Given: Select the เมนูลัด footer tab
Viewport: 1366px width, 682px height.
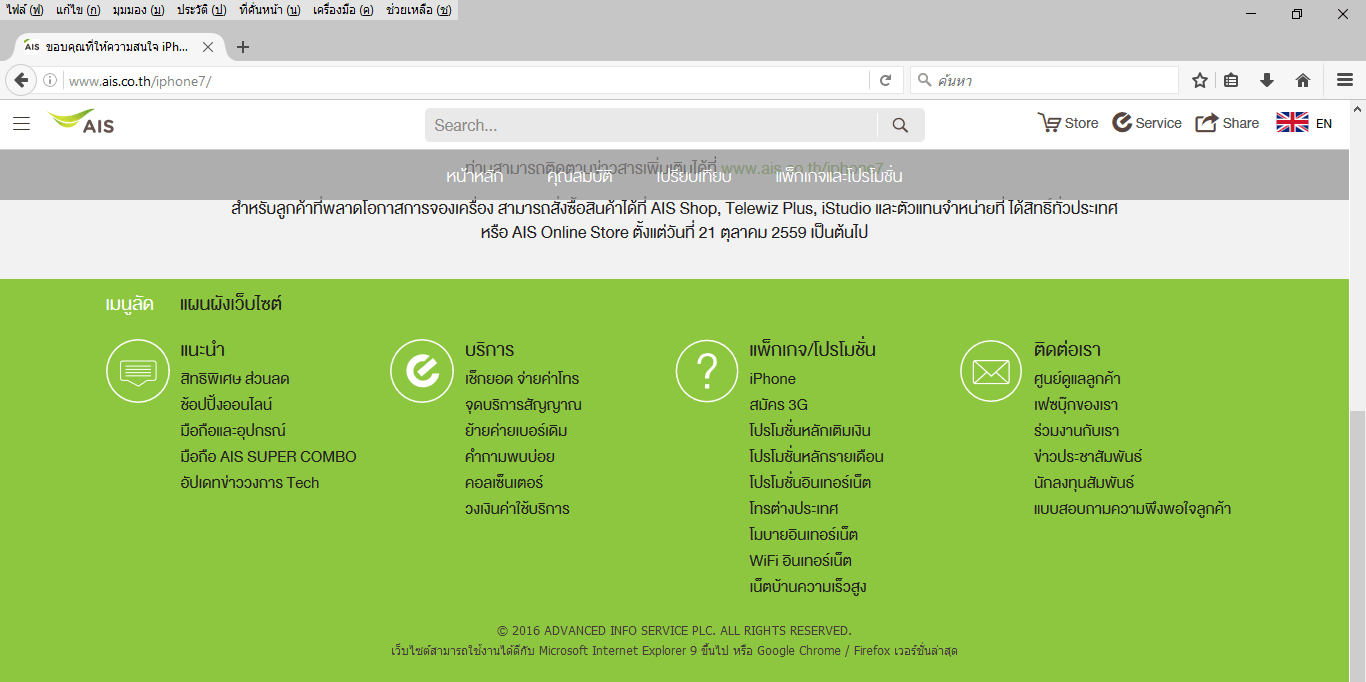Looking at the screenshot, I should point(129,303).
